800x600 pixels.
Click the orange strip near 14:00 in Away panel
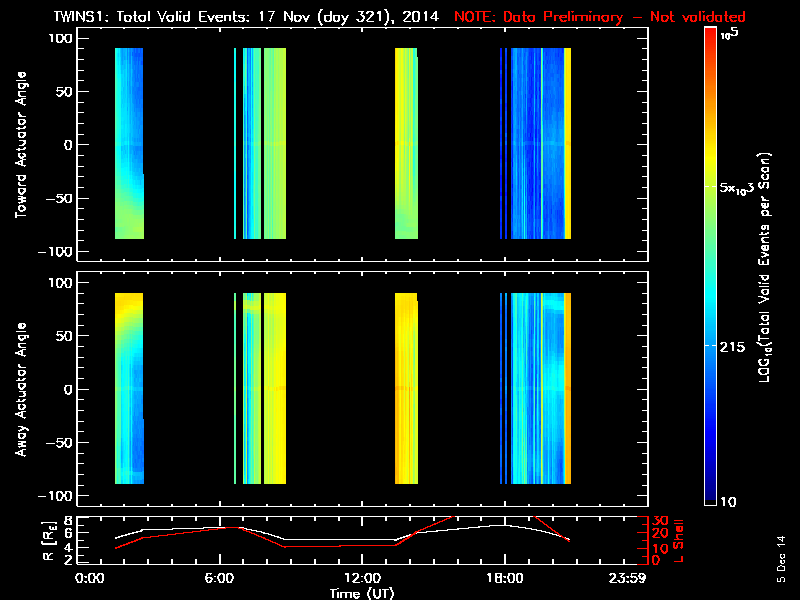click(406, 388)
